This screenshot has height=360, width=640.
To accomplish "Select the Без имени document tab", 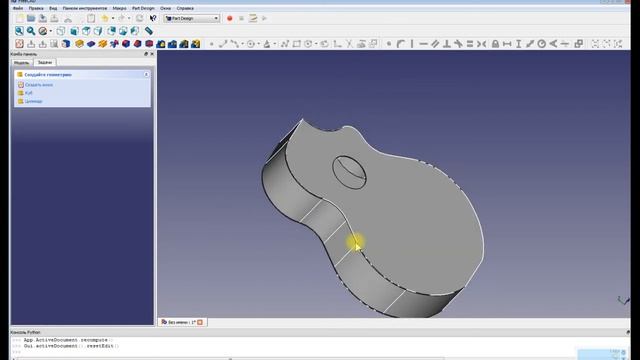I will pyautogui.click(x=182, y=322).
